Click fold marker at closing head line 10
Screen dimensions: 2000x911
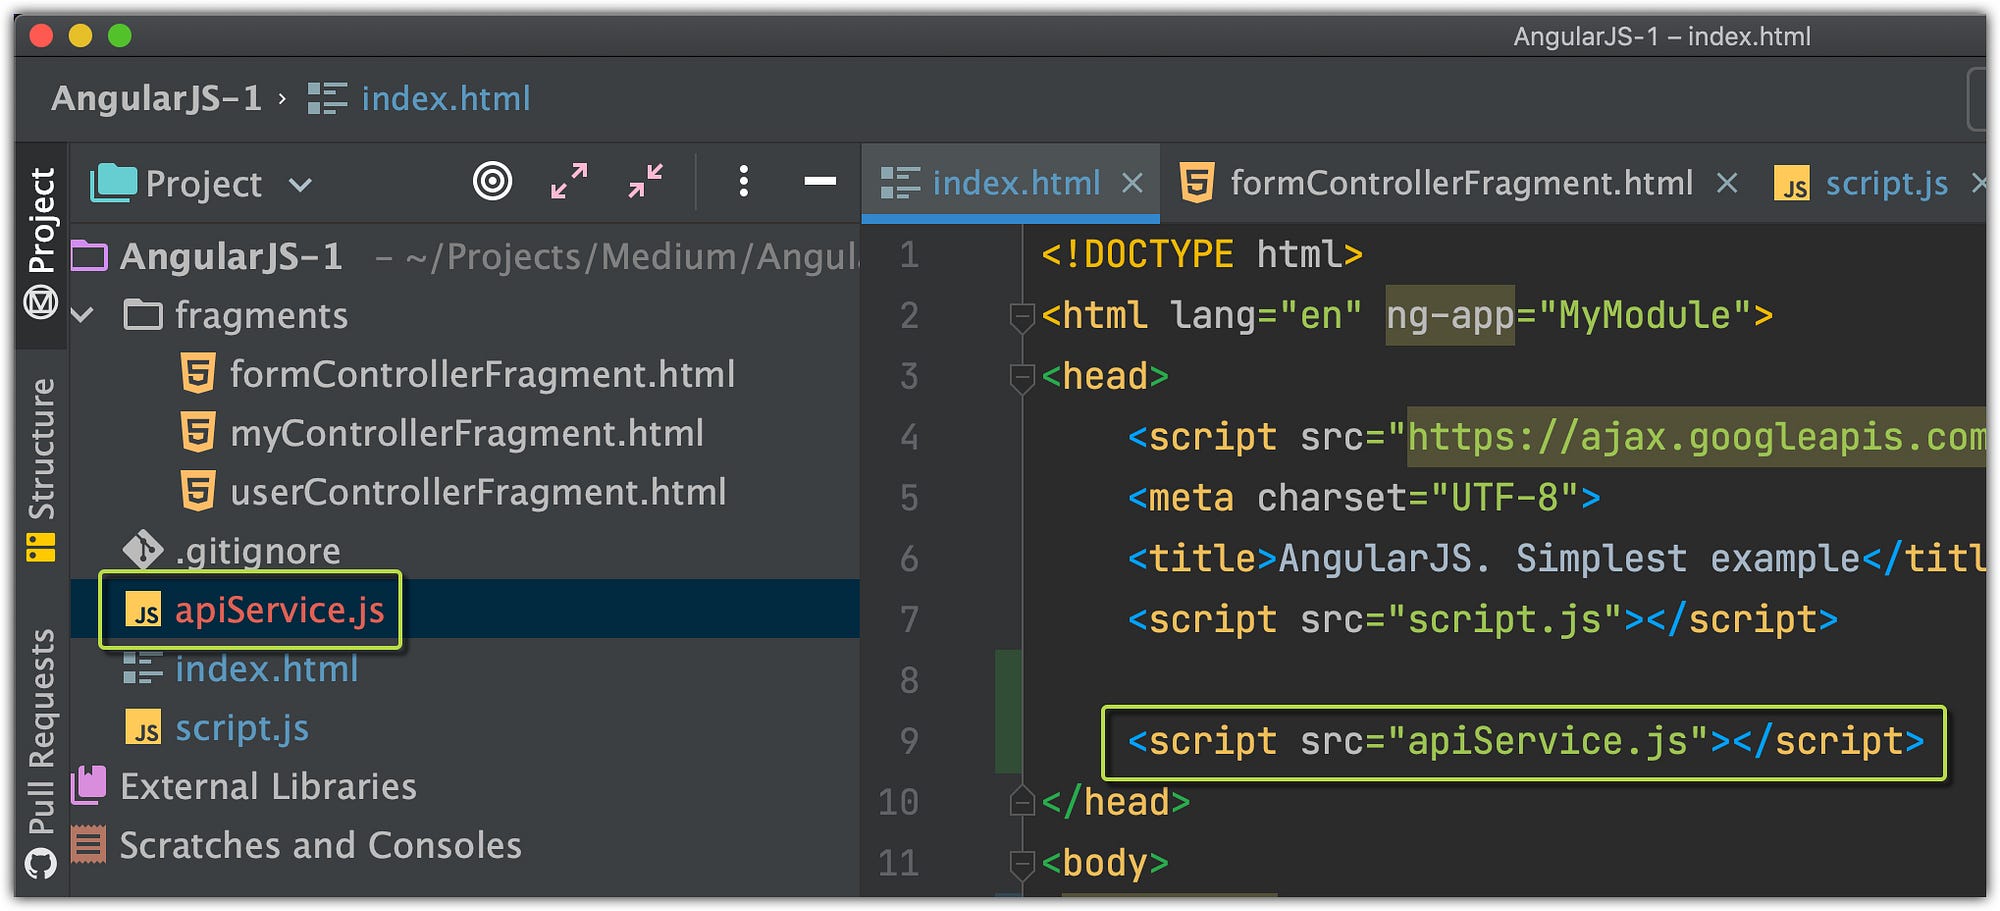pyautogui.click(x=1021, y=801)
